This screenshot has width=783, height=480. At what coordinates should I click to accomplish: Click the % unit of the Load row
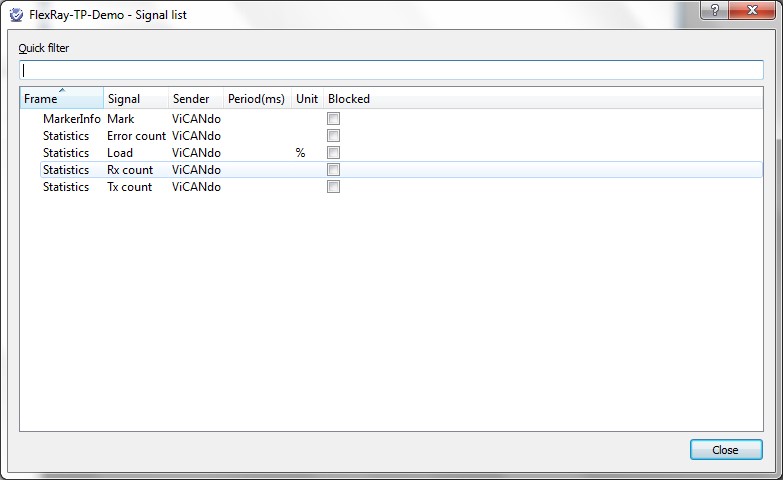tap(300, 153)
